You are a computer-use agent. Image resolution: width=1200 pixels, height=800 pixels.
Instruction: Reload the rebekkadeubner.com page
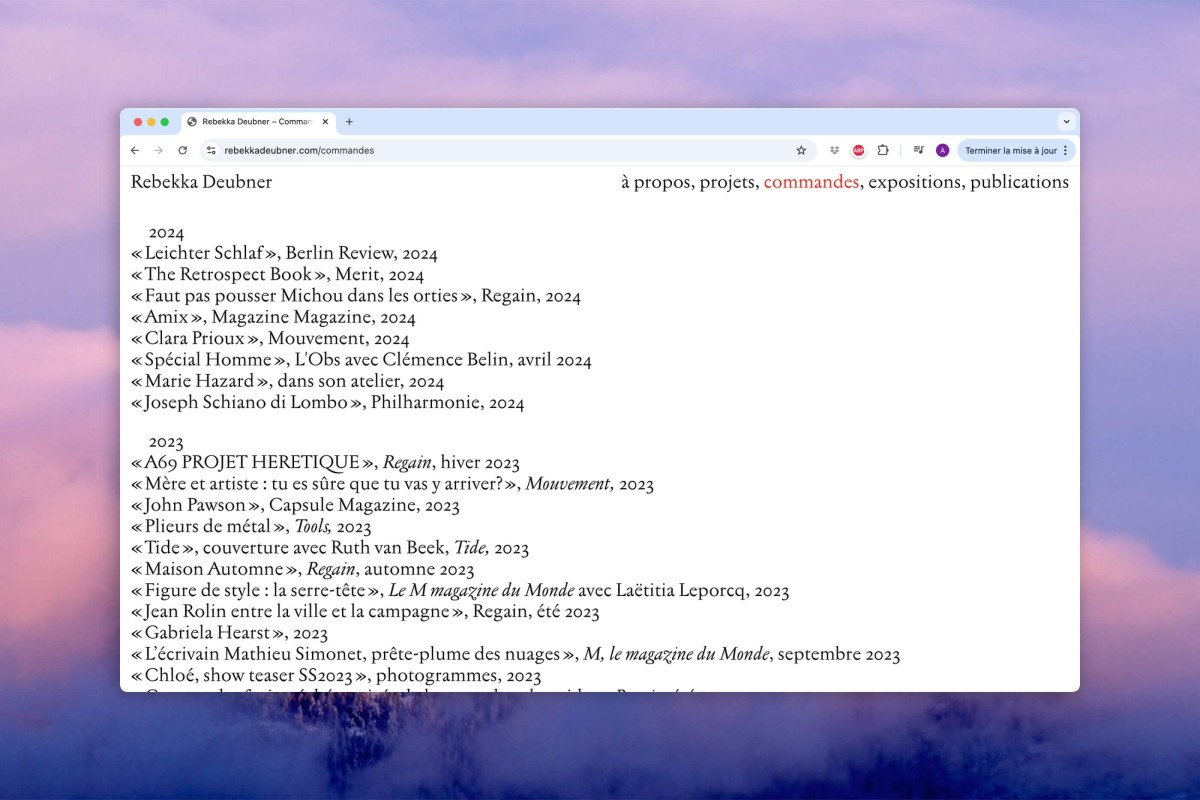coord(182,150)
